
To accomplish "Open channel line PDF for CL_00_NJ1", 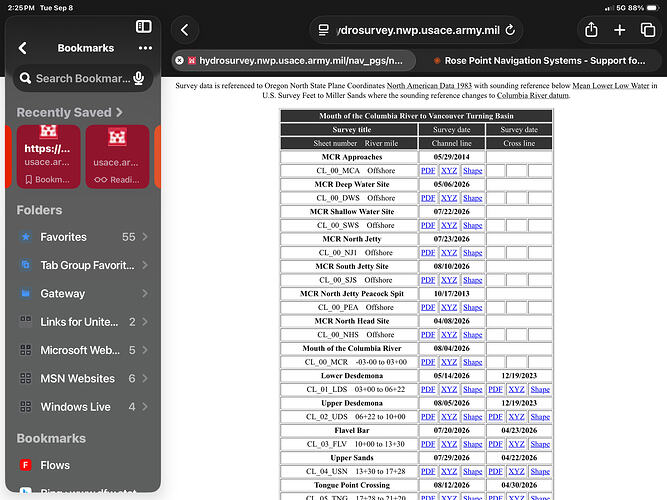I will 428,253.
